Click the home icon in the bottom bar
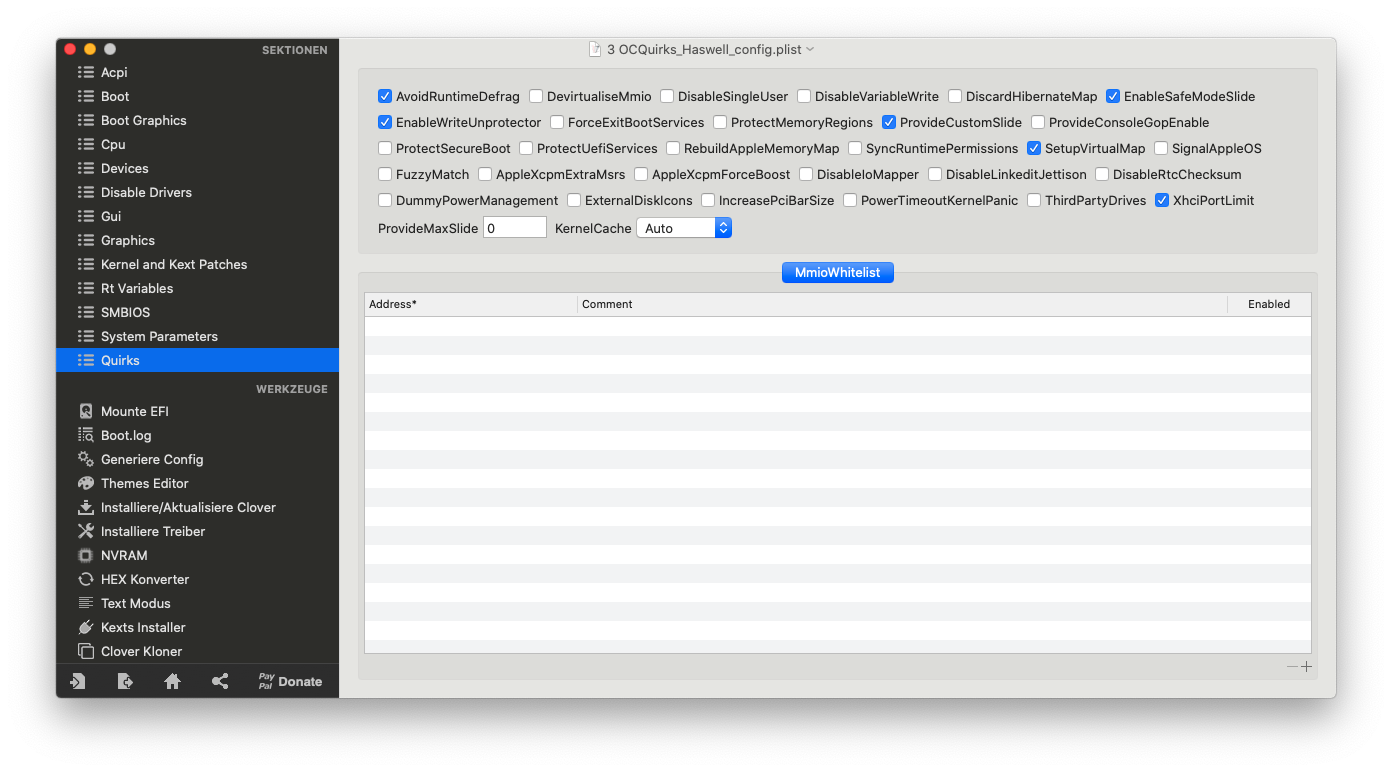Image resolution: width=1392 pixels, height=772 pixels. pyautogui.click(x=173, y=681)
